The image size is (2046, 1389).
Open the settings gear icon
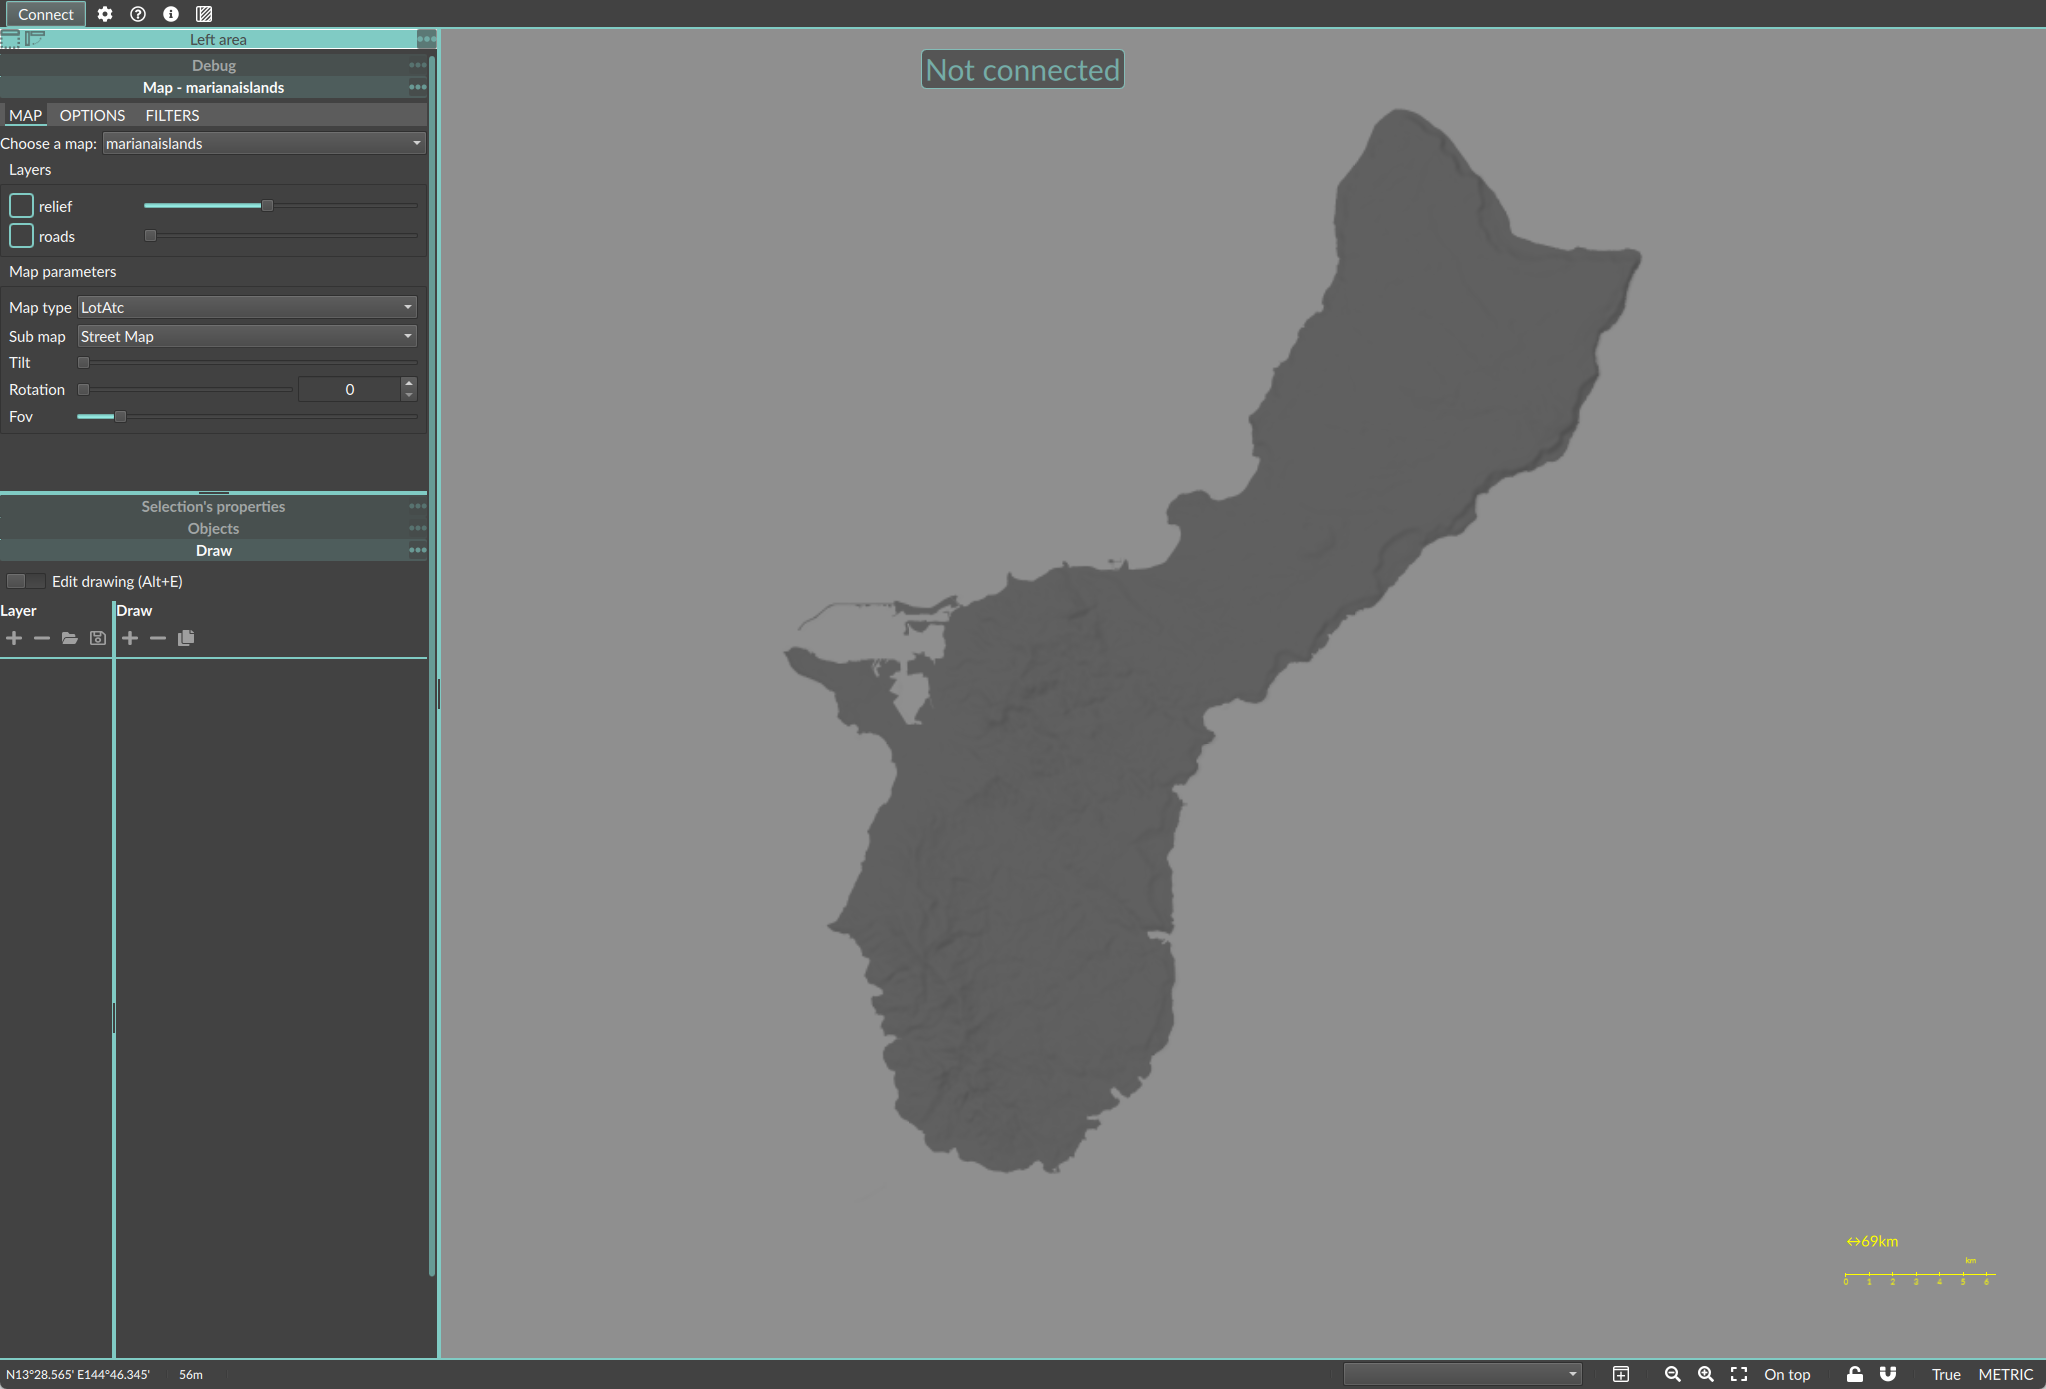point(105,14)
